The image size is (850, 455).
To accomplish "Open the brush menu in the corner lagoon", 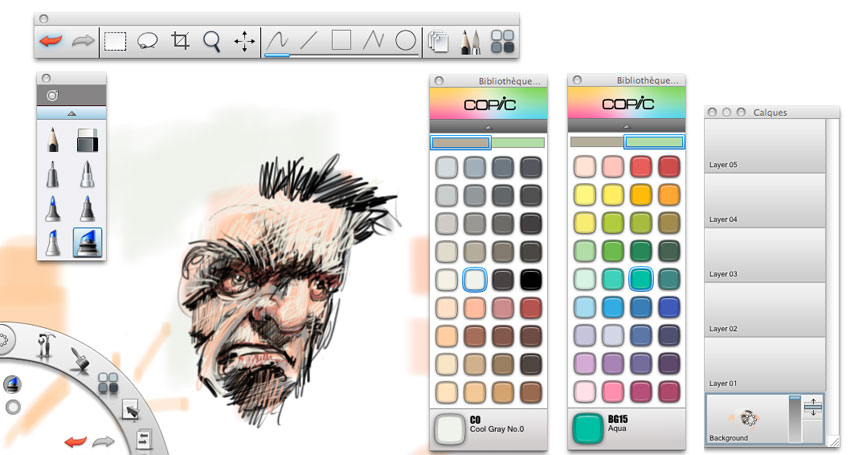I will pos(80,359).
